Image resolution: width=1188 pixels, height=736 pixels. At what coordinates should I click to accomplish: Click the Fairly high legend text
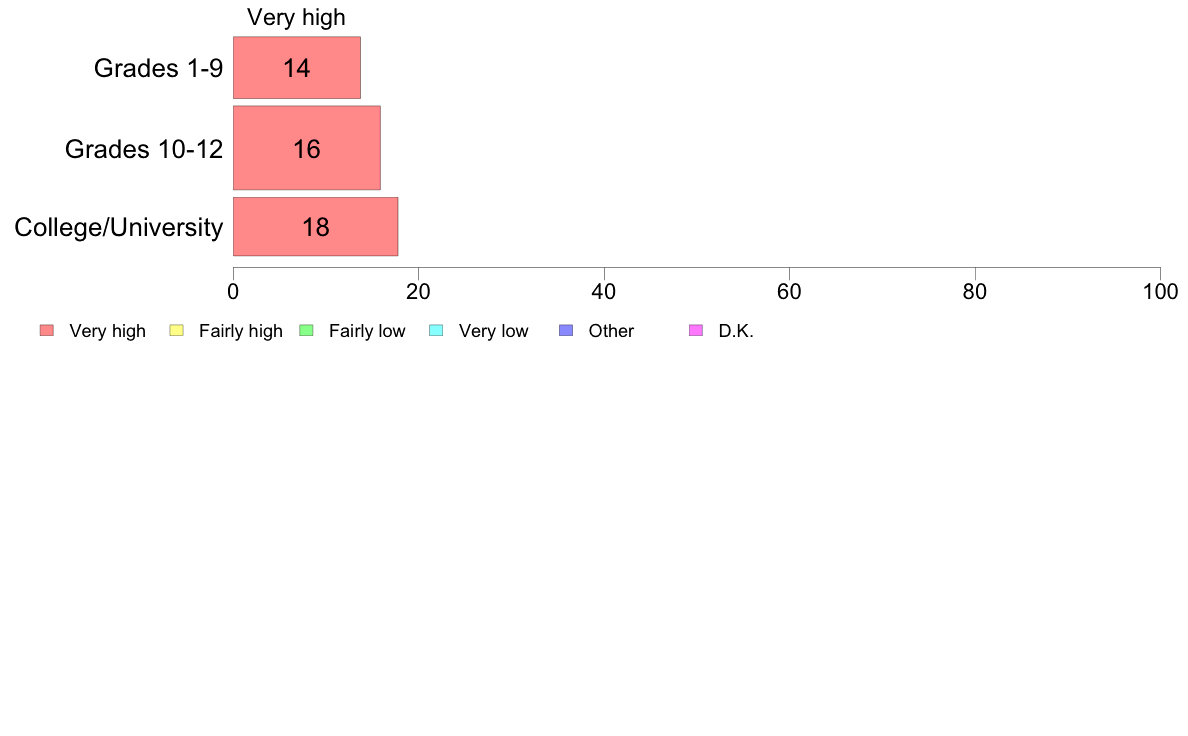[x=241, y=331]
